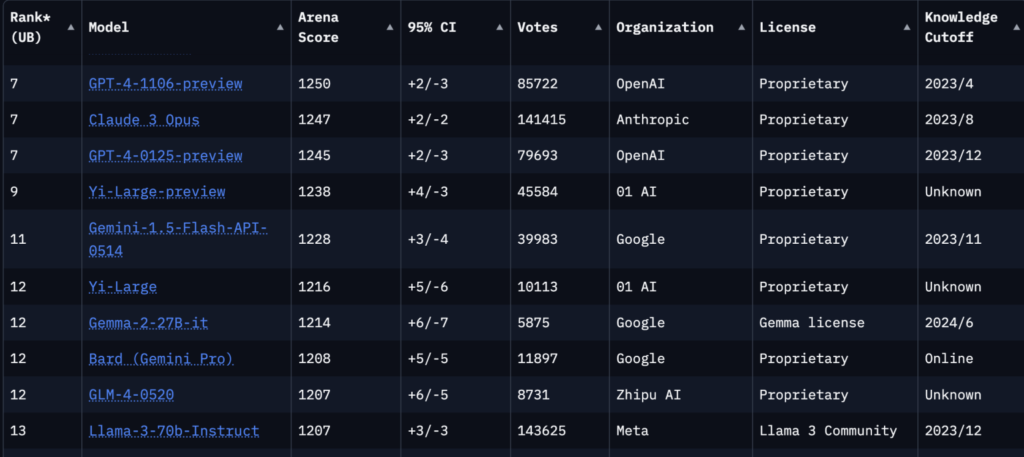Sort by License column arrow
The width and height of the screenshot is (1024, 457).
(x=905, y=28)
